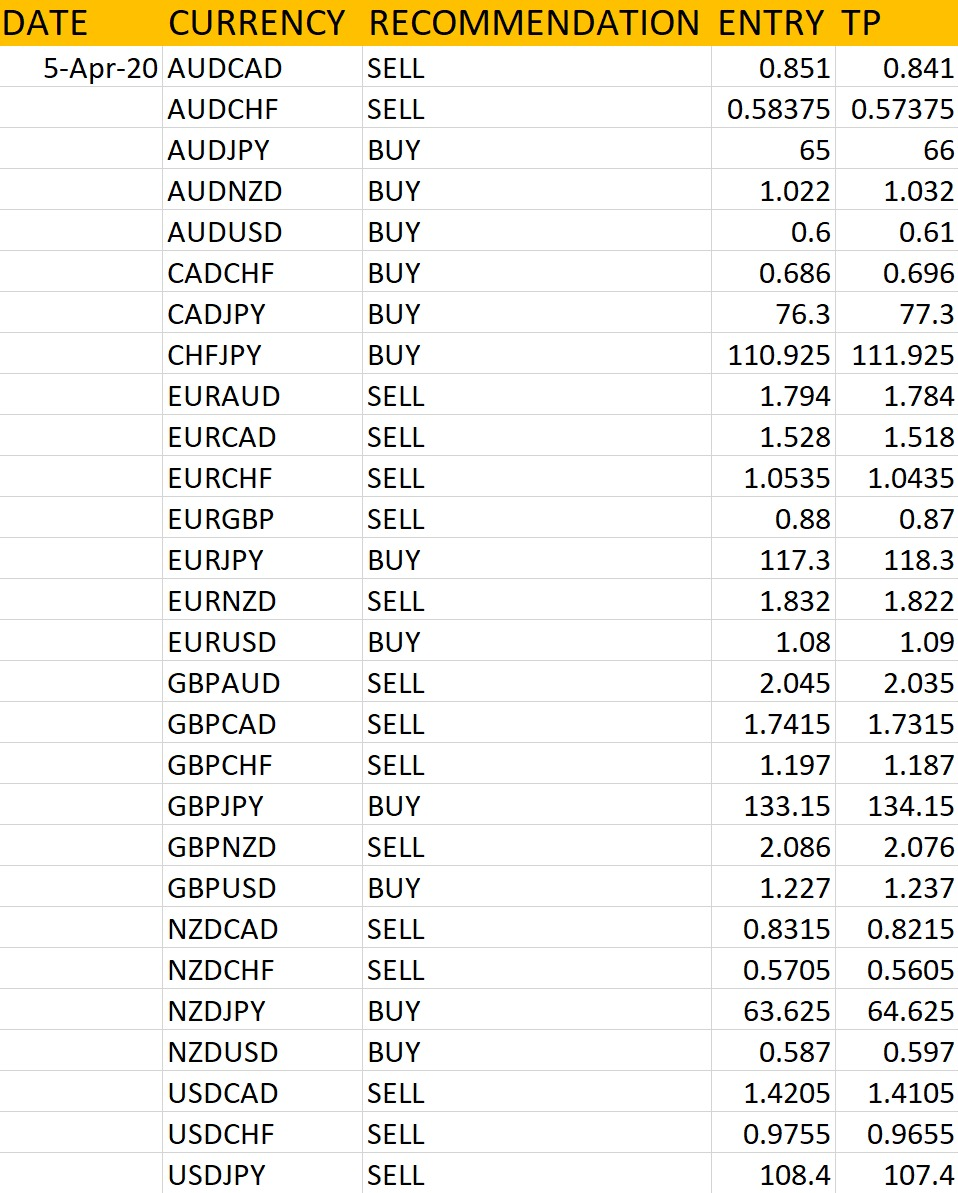
Task: Click the GBPAUD SELL cell
Action: point(536,683)
